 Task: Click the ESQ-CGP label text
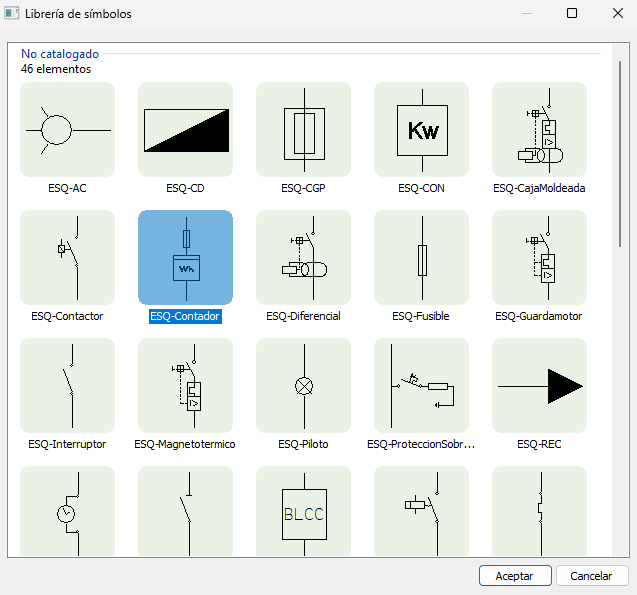tap(303, 188)
